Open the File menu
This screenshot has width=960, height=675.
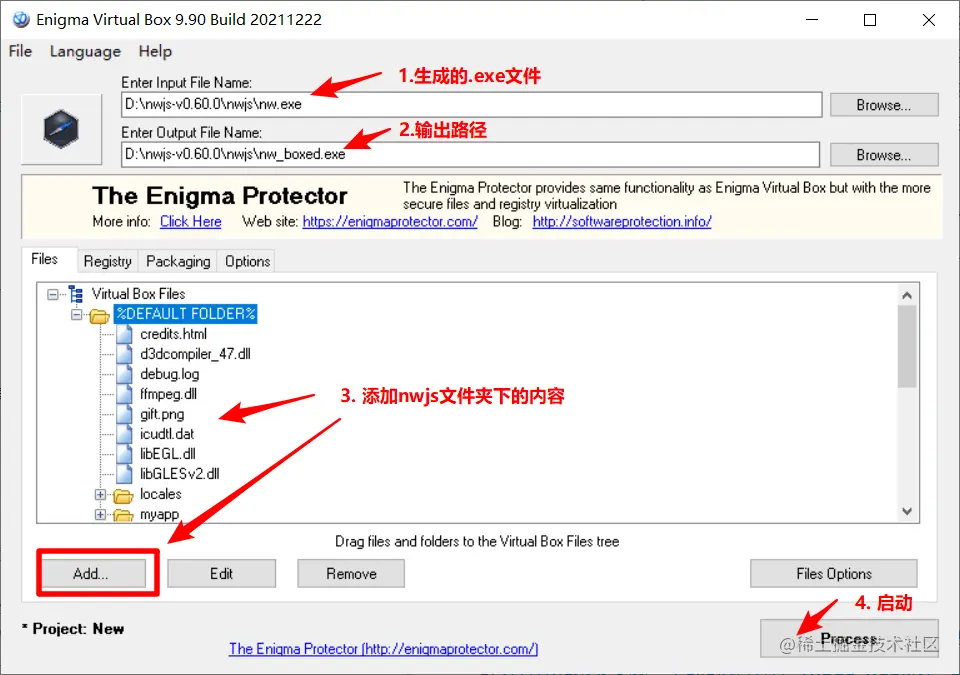click(20, 51)
